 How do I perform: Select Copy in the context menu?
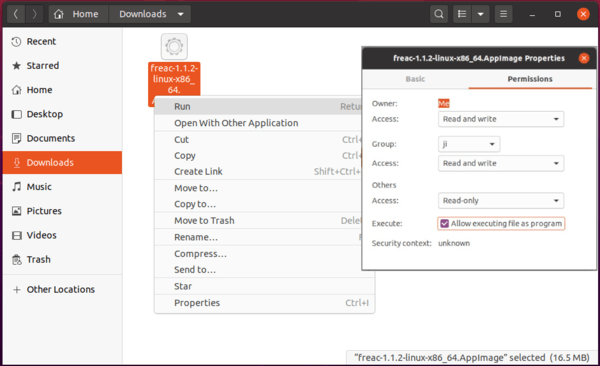click(x=258, y=156)
